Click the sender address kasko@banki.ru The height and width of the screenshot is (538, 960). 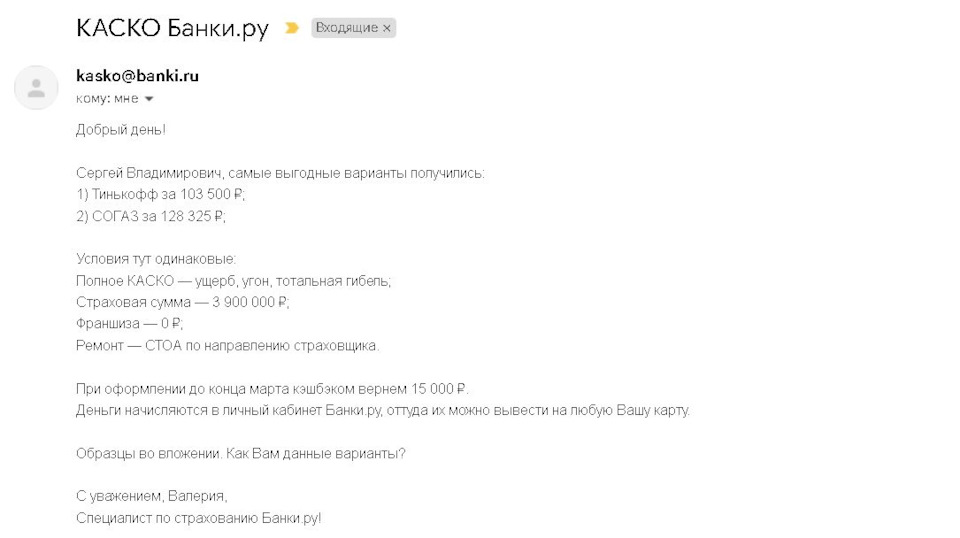[x=137, y=76]
